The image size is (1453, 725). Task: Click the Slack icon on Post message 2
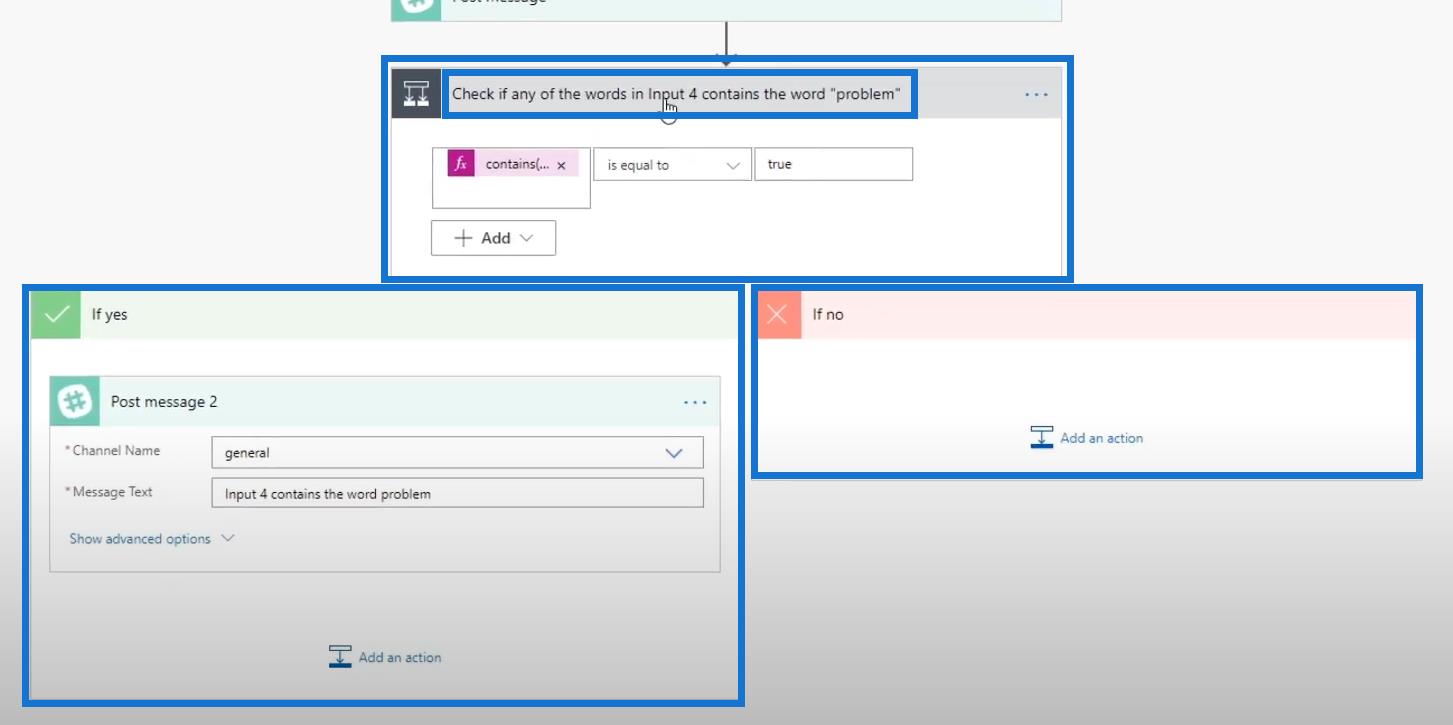(x=75, y=401)
